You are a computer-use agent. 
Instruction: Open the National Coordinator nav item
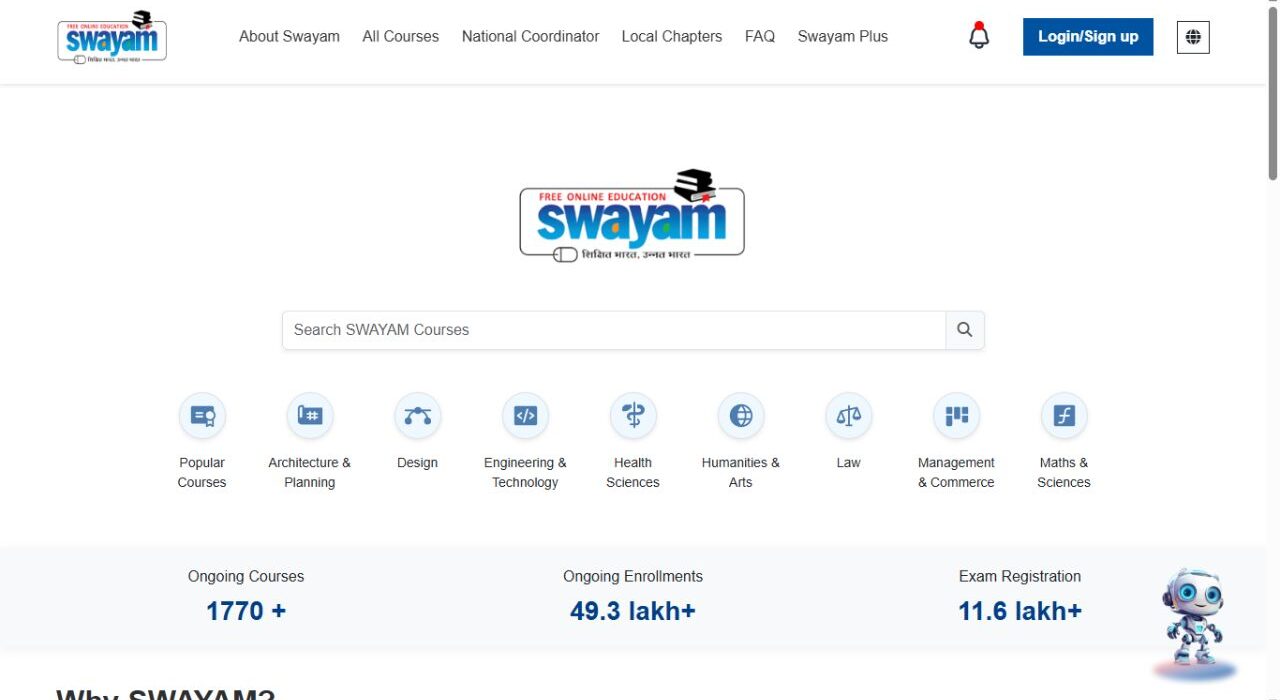pos(530,36)
